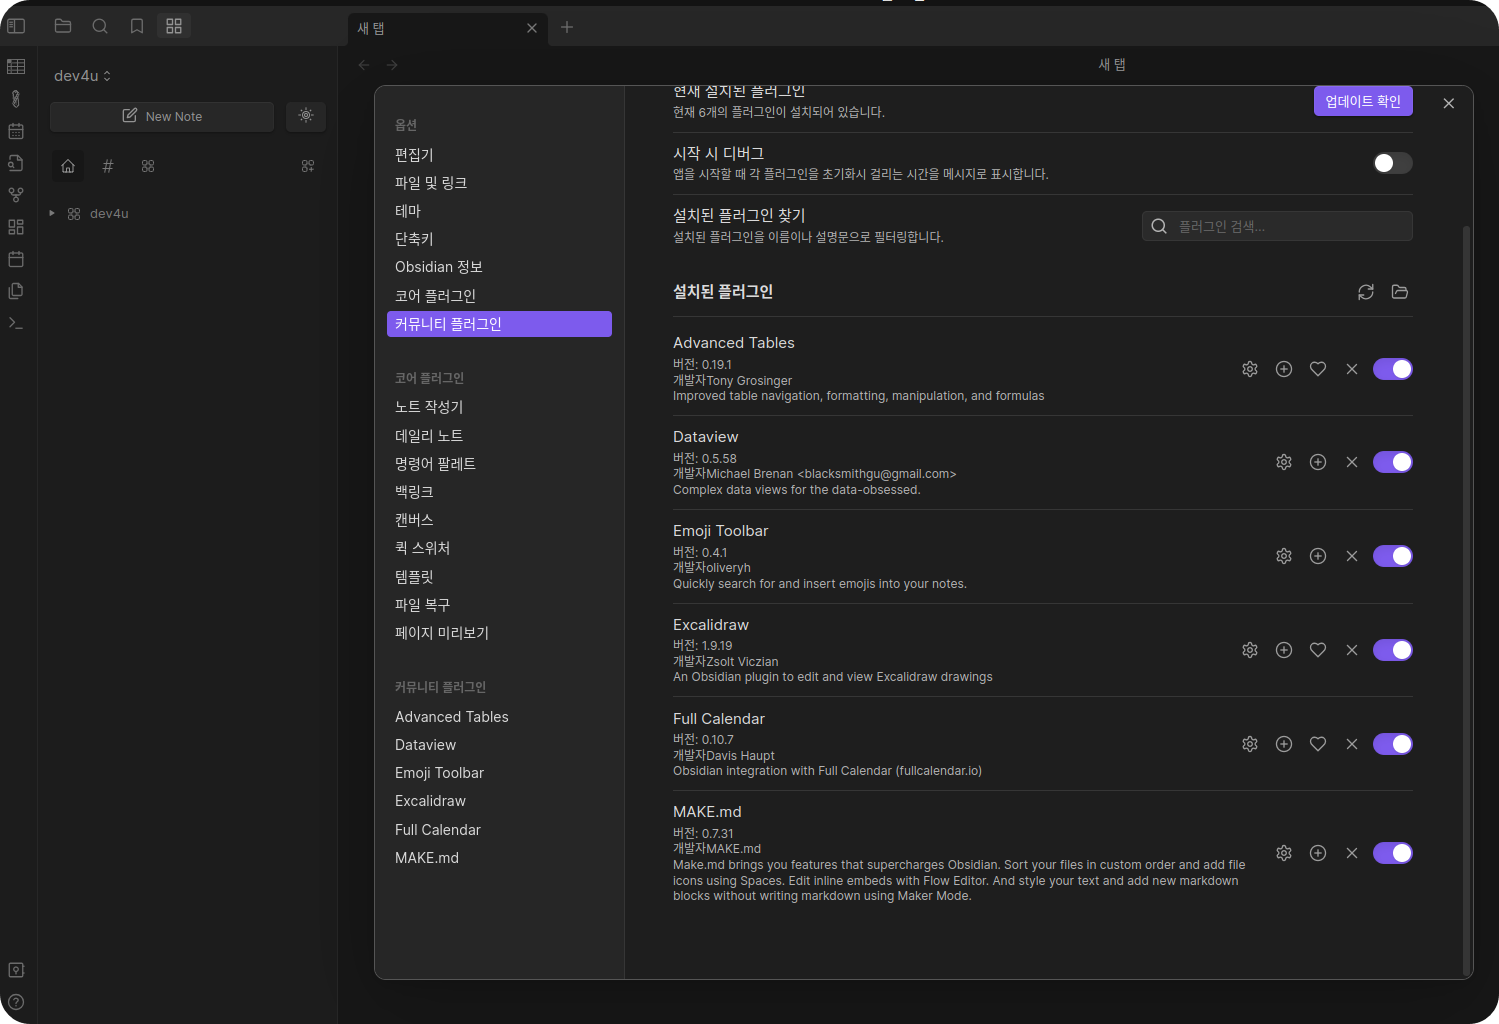The height and width of the screenshot is (1024, 1499).
Task: Select 커뮤니티 플러그인 settings section
Action: coord(499,324)
